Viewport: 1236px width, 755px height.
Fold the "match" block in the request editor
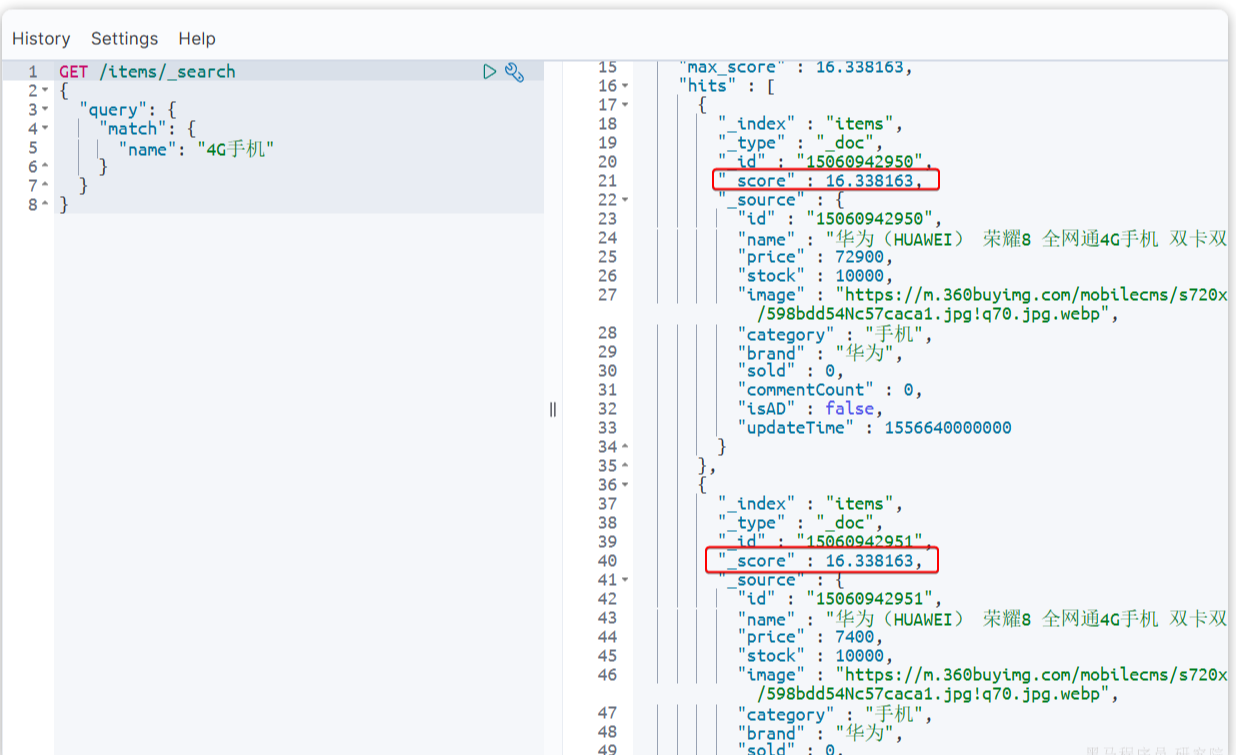coord(45,129)
